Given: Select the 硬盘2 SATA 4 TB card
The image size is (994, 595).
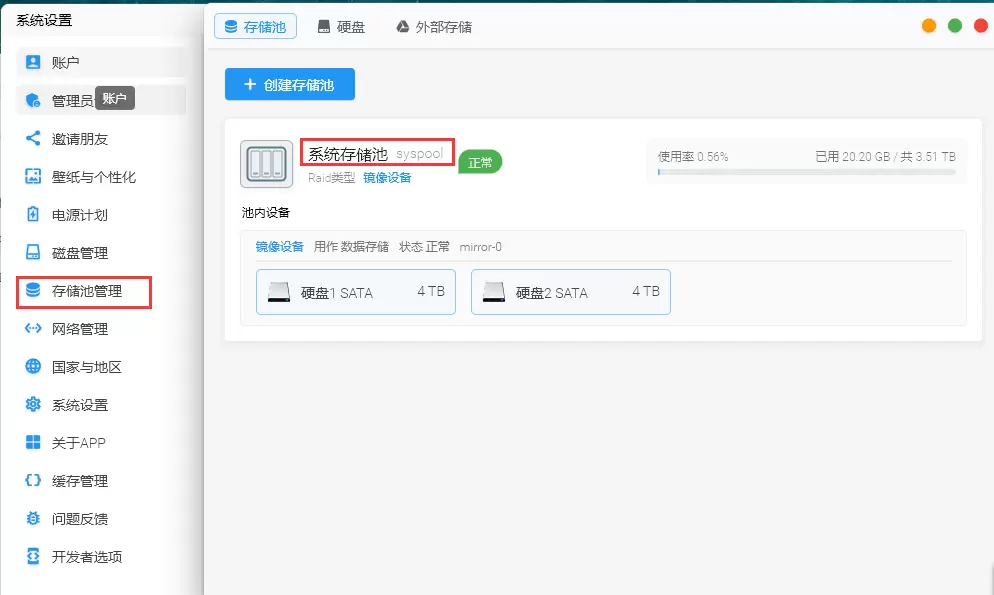Looking at the screenshot, I should tap(571, 292).
